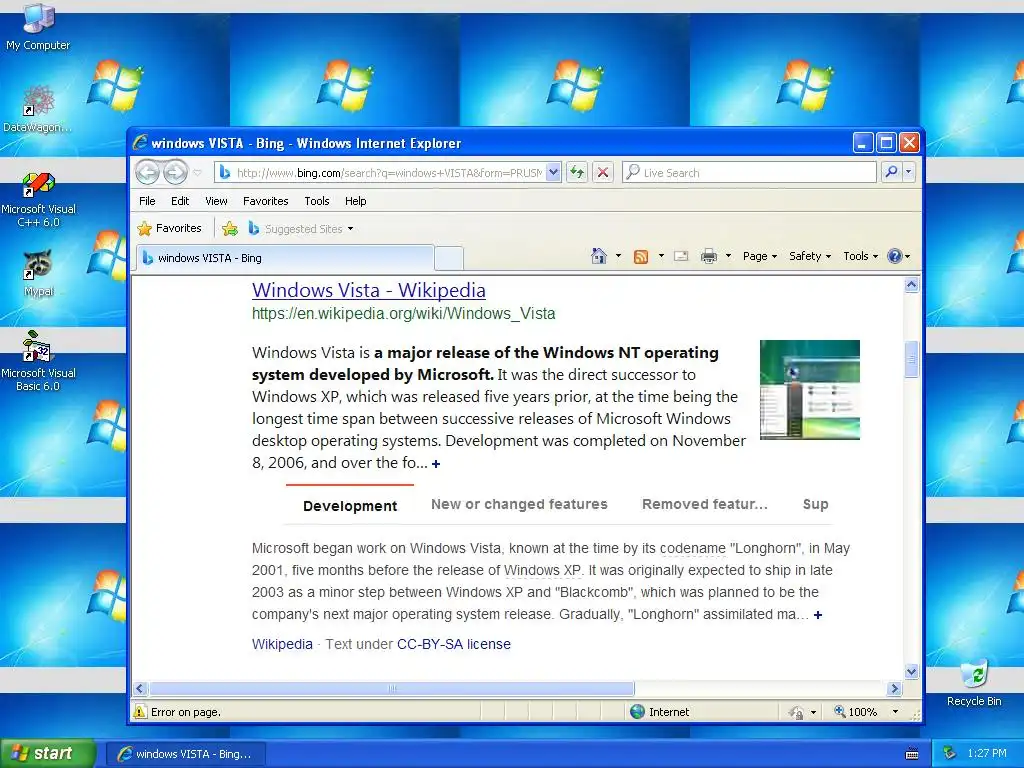This screenshot has width=1024, height=768.
Task: Click inside the Live Search box
Action: pyautogui.click(x=749, y=172)
